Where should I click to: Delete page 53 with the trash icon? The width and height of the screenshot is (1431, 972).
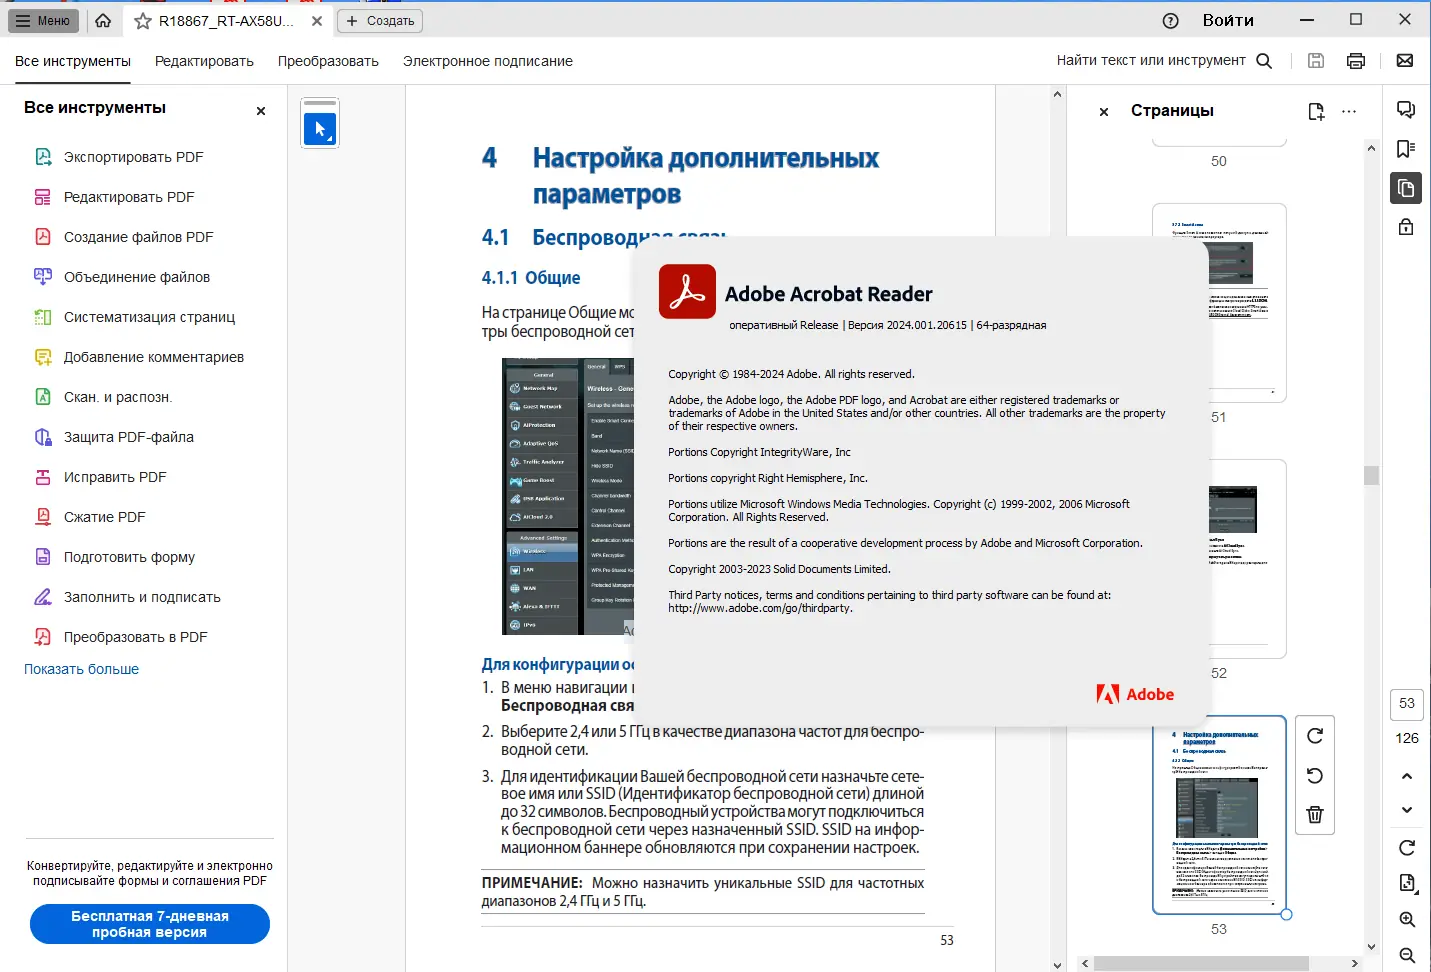tap(1315, 814)
